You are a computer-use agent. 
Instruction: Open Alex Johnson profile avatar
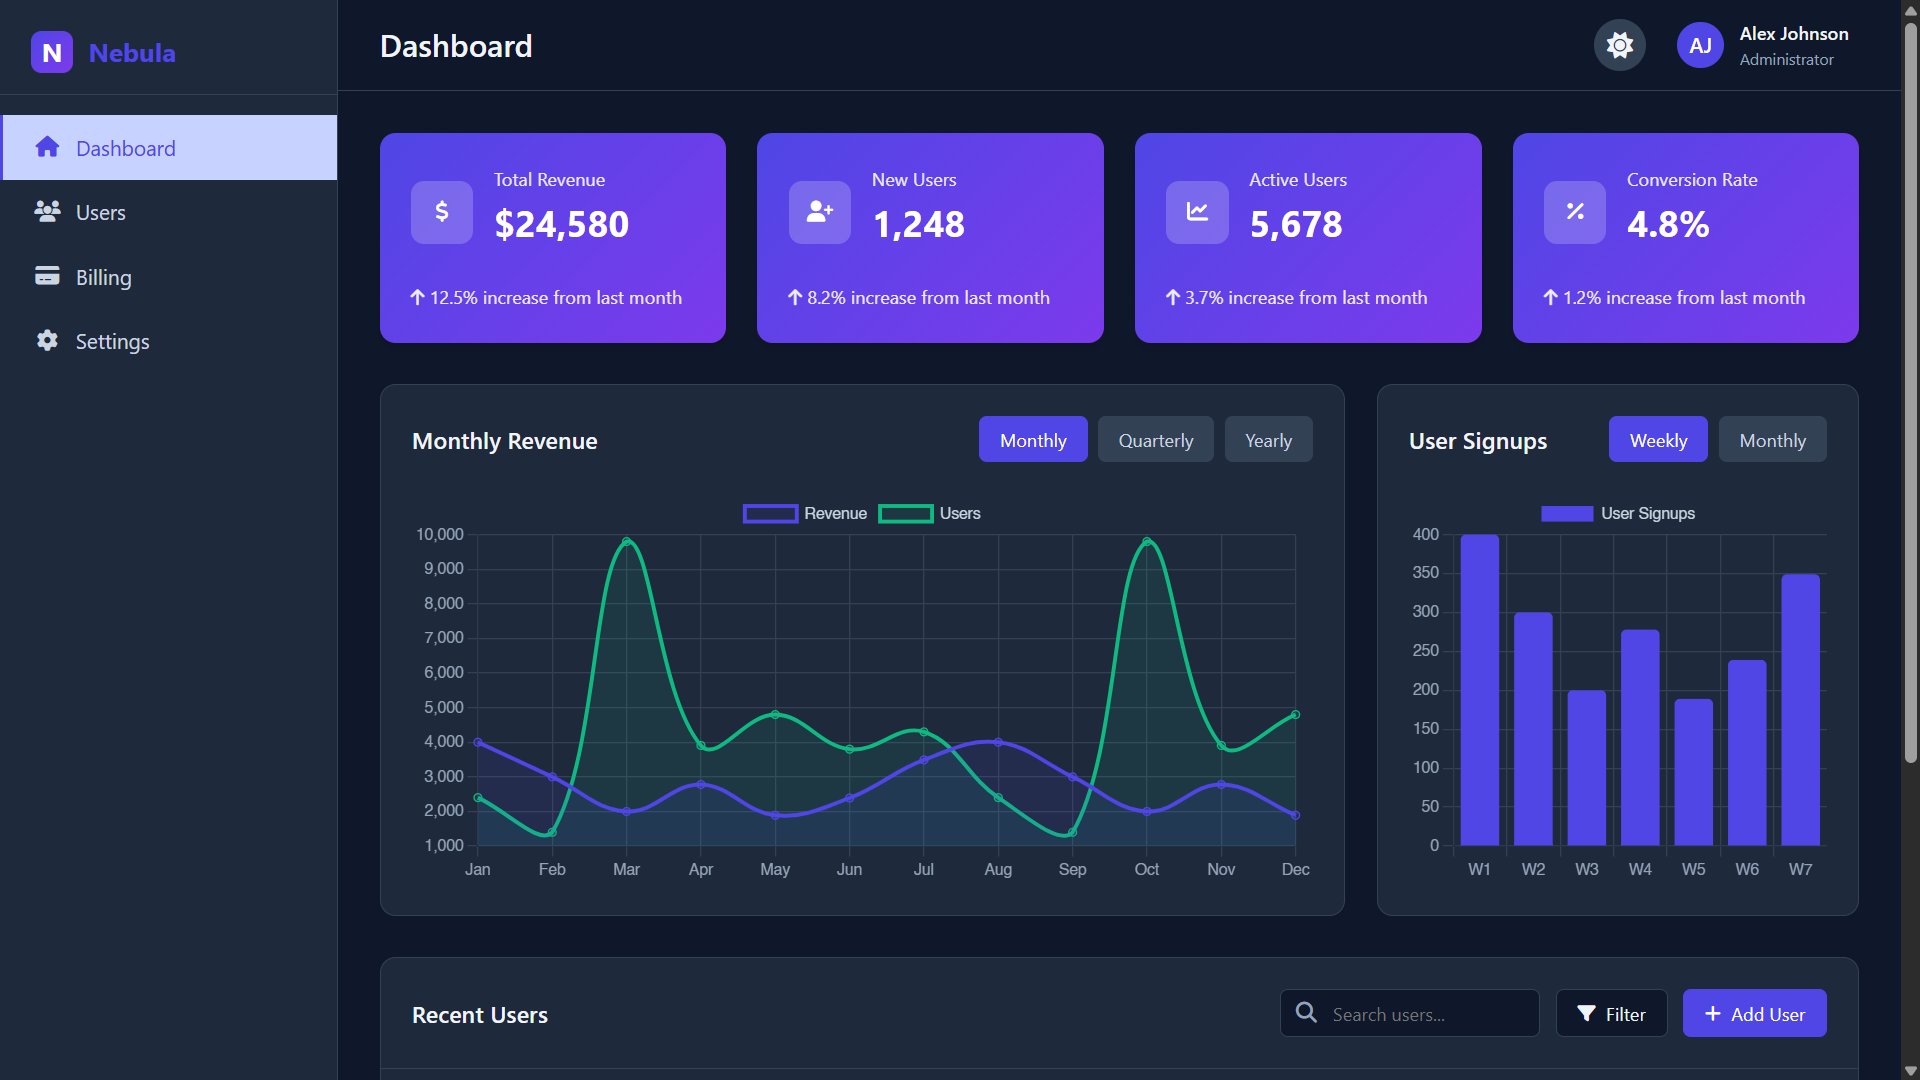(x=1699, y=45)
